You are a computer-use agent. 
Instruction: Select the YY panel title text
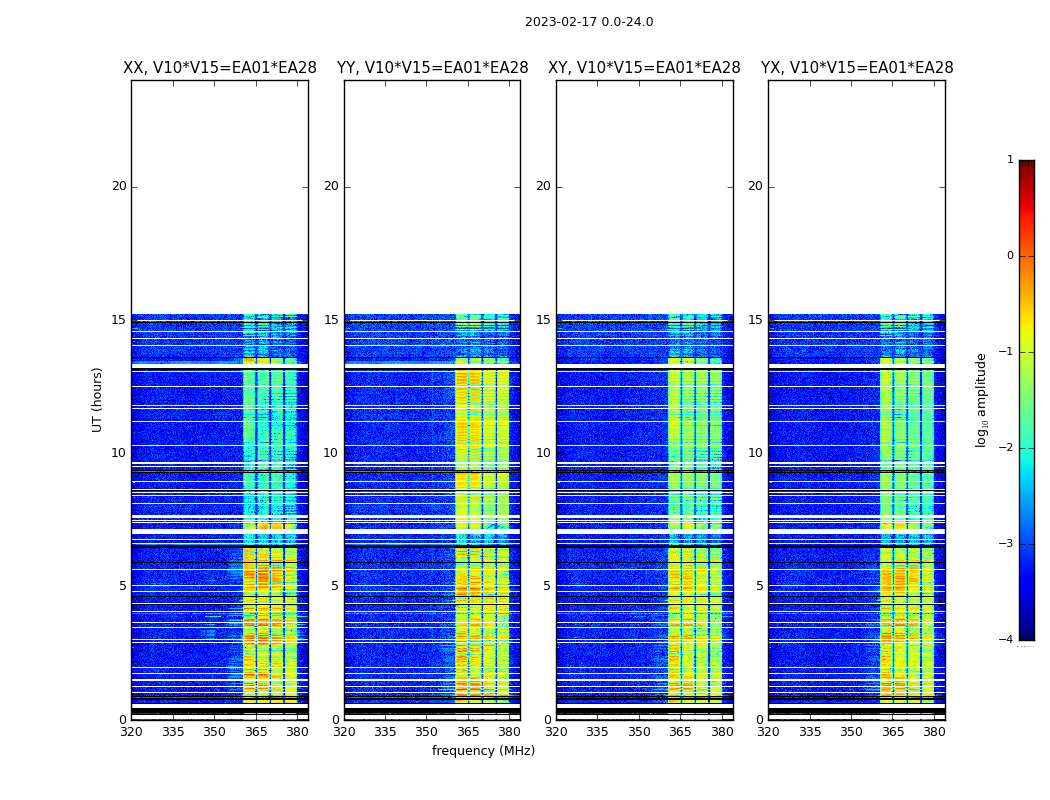(x=432, y=68)
